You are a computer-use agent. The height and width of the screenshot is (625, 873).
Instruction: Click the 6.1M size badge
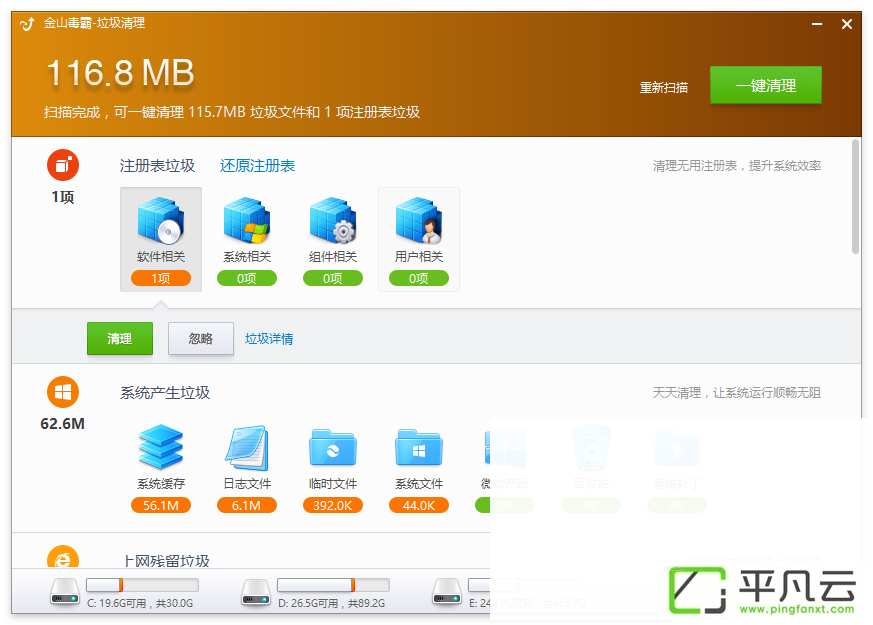pos(247,505)
